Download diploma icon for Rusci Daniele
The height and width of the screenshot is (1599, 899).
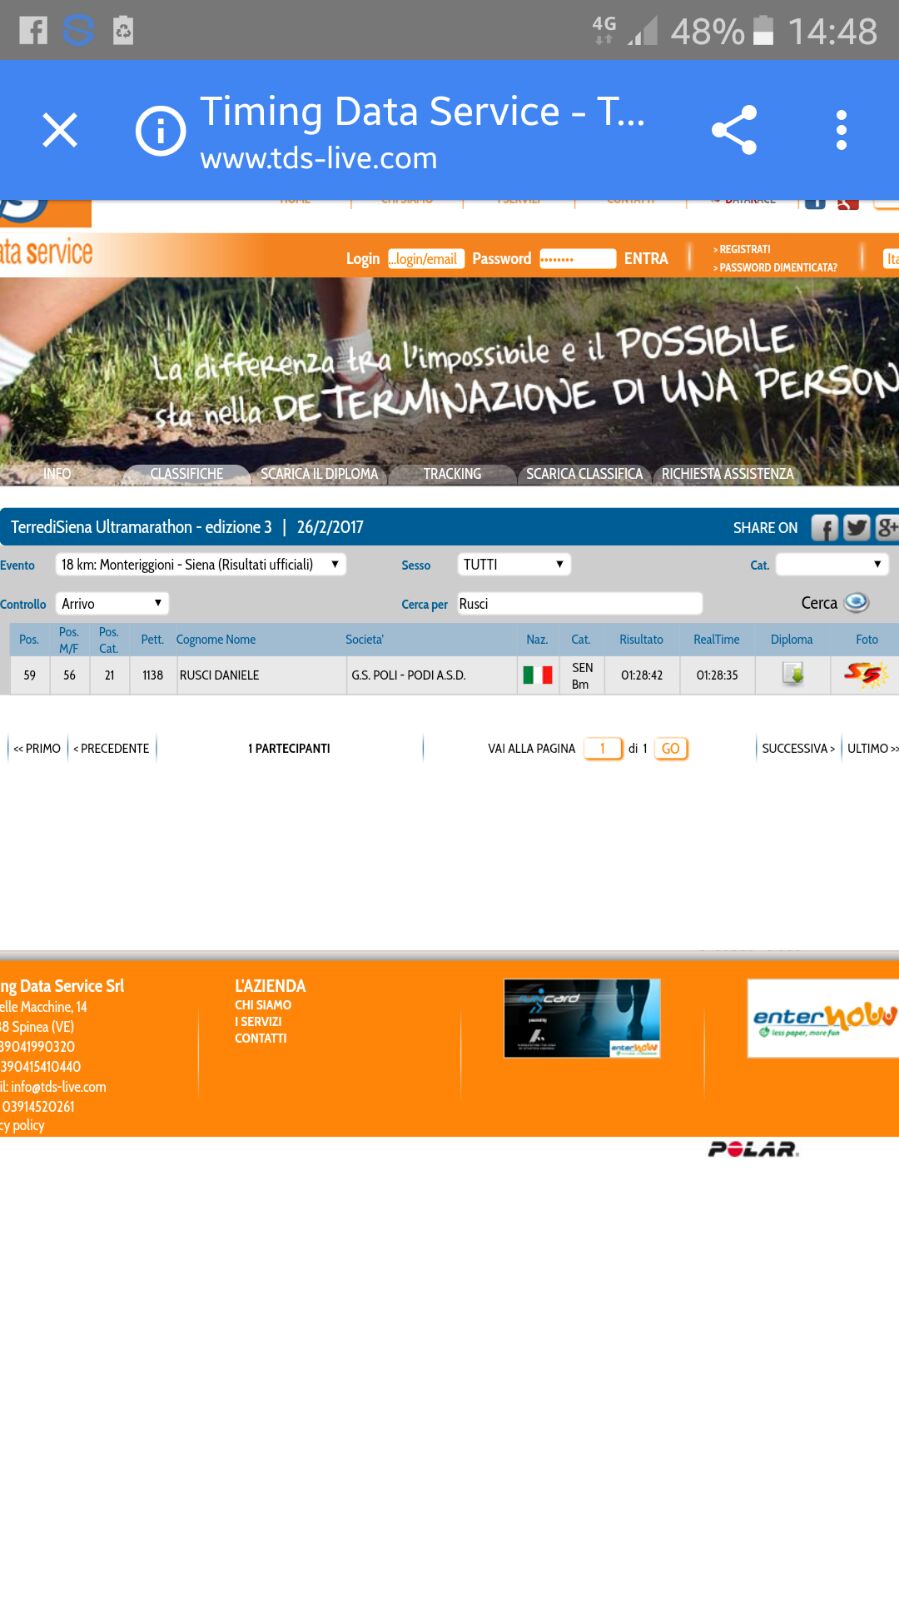(793, 674)
